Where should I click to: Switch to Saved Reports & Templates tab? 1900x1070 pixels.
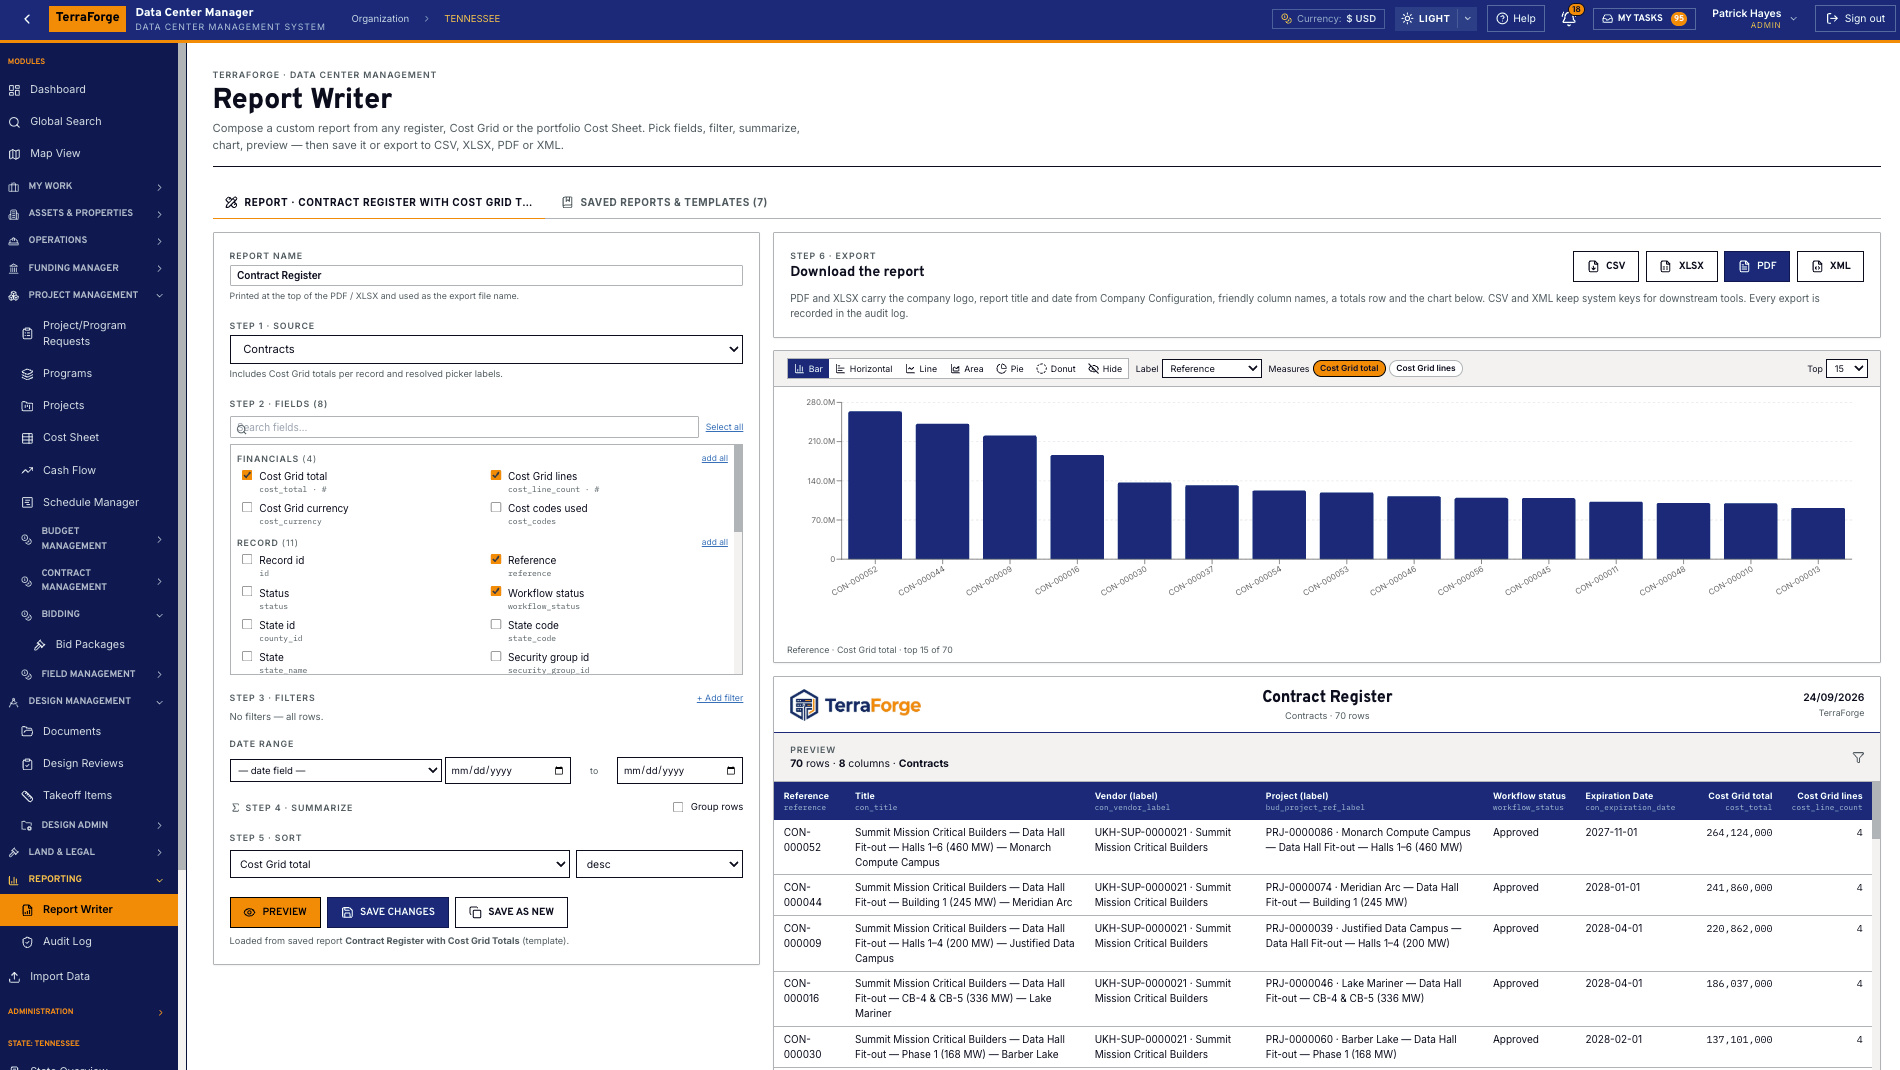pyautogui.click(x=664, y=202)
